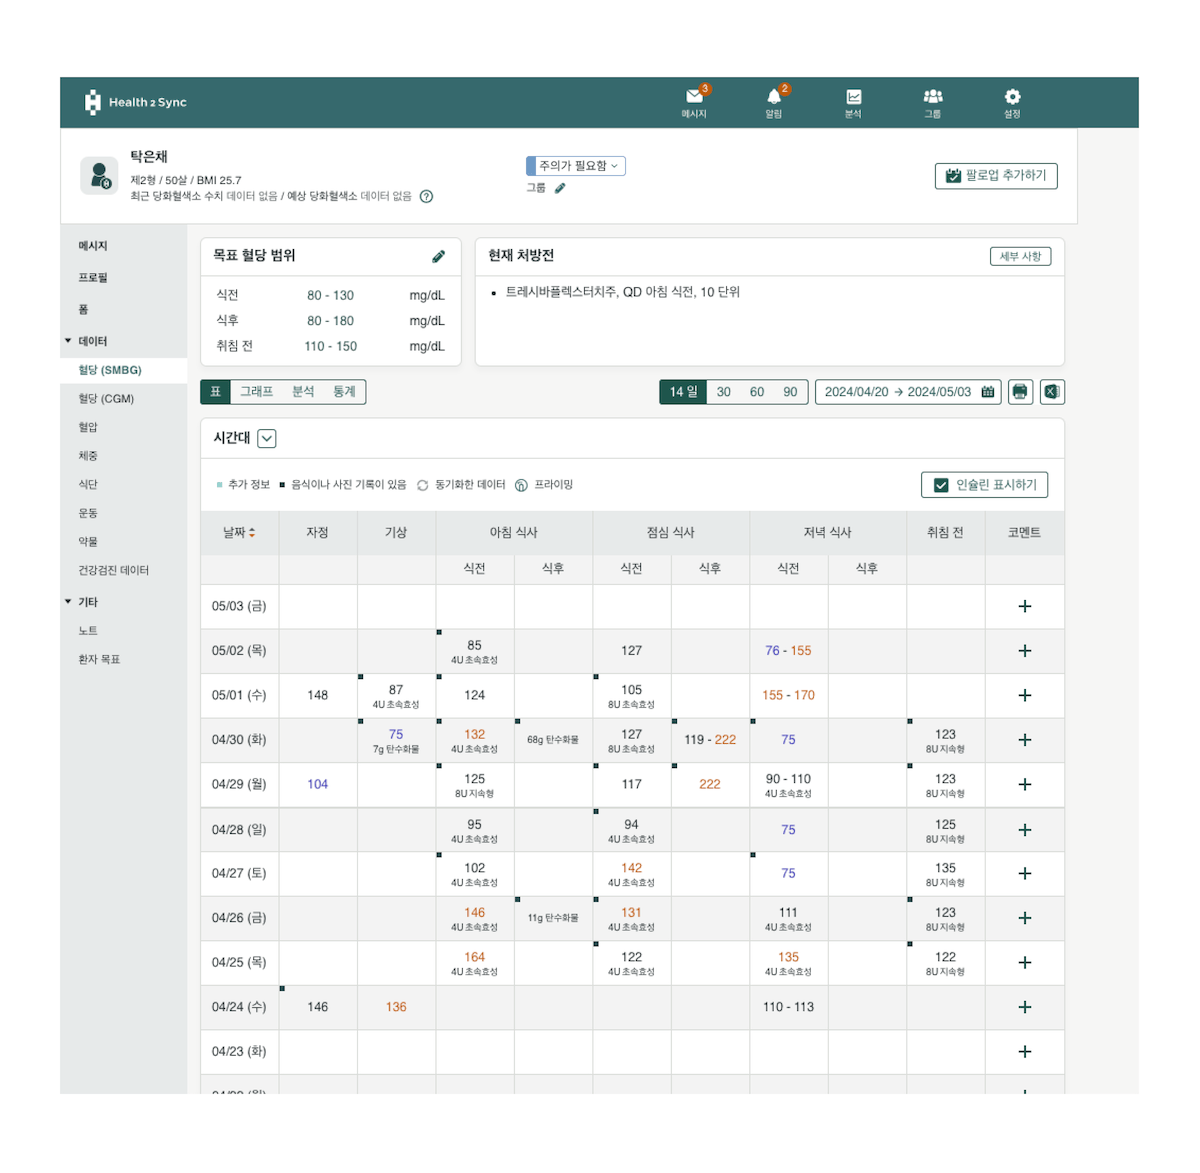This screenshot has height=1173, width=1200.
Task: Collapse the 데이터 sidebar section
Action: [x=68, y=341]
